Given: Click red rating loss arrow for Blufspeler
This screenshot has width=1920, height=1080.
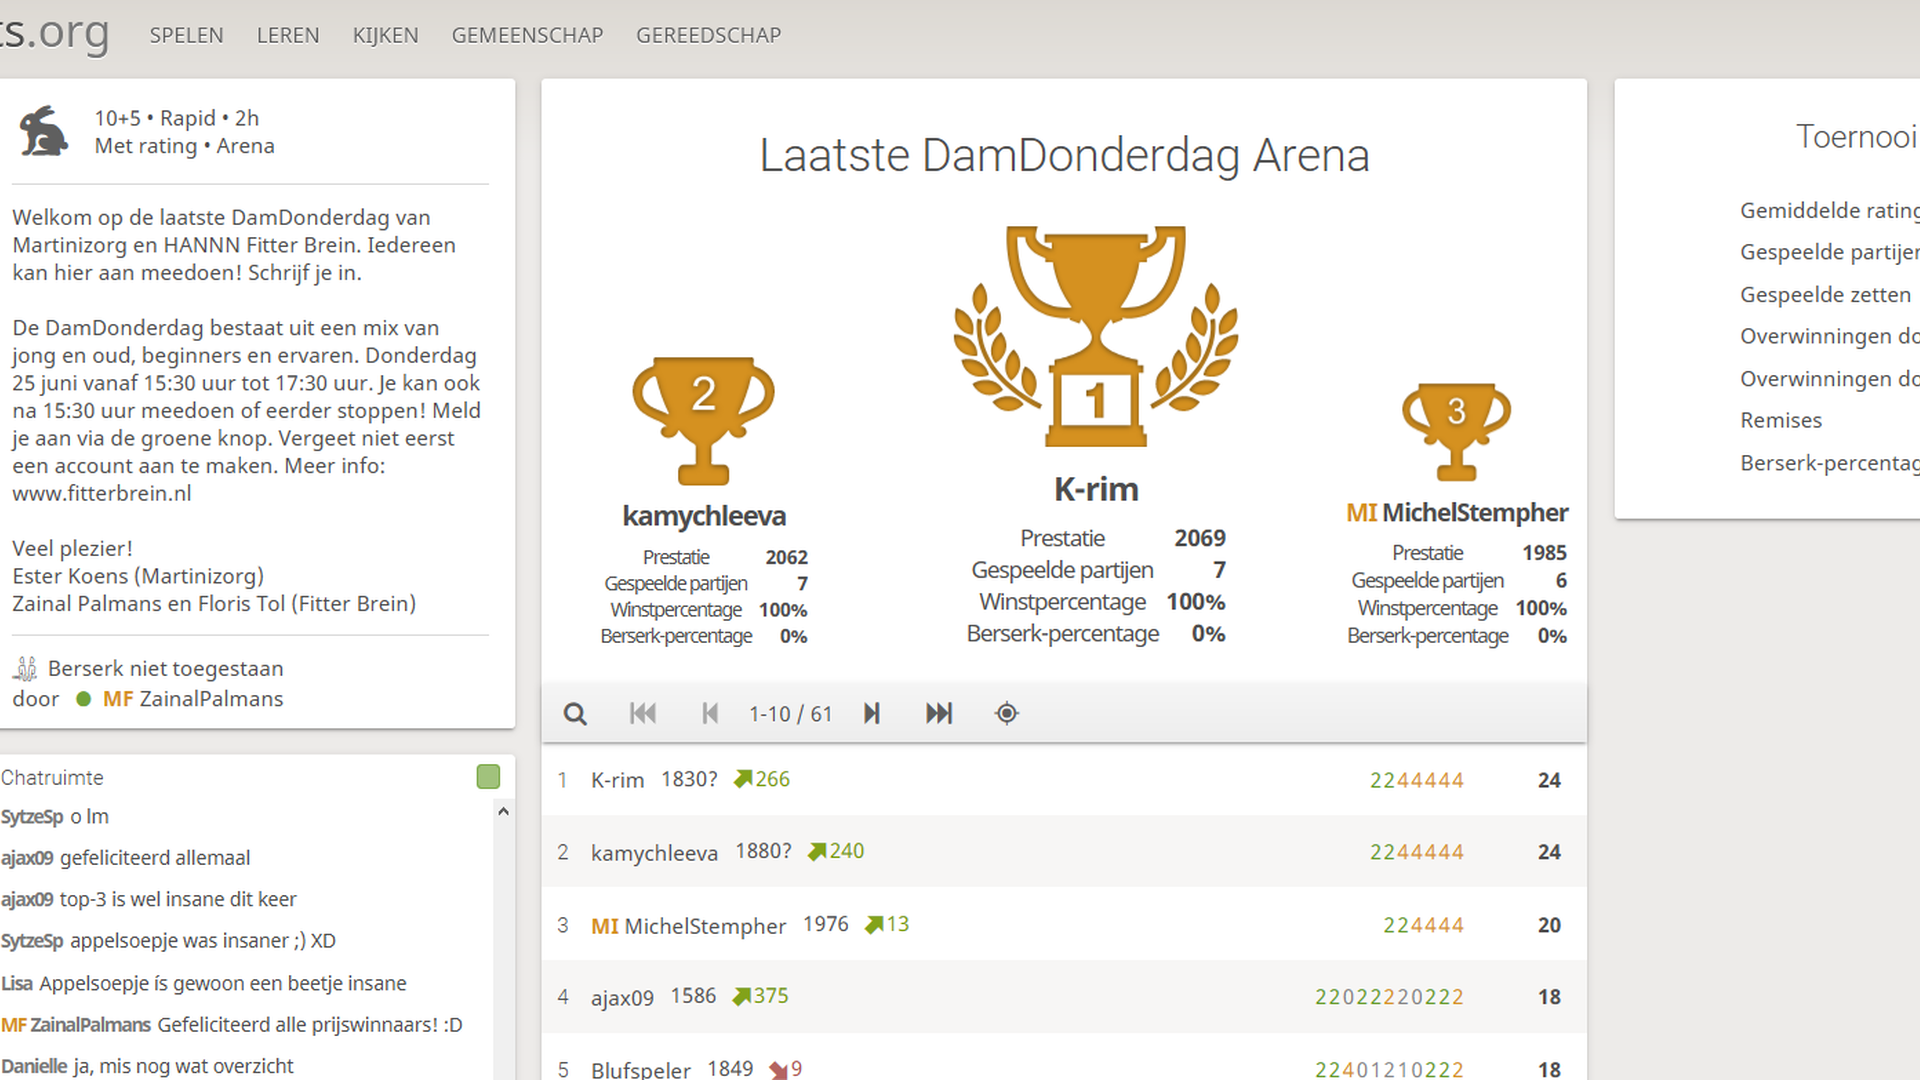Looking at the screenshot, I should pyautogui.click(x=778, y=1070).
